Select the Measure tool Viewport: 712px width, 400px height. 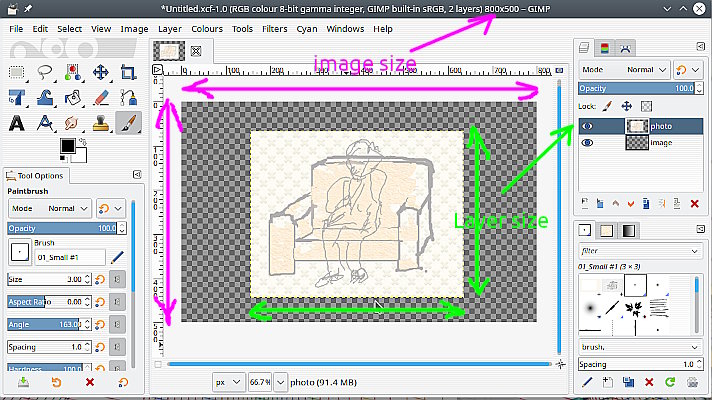(x=44, y=123)
